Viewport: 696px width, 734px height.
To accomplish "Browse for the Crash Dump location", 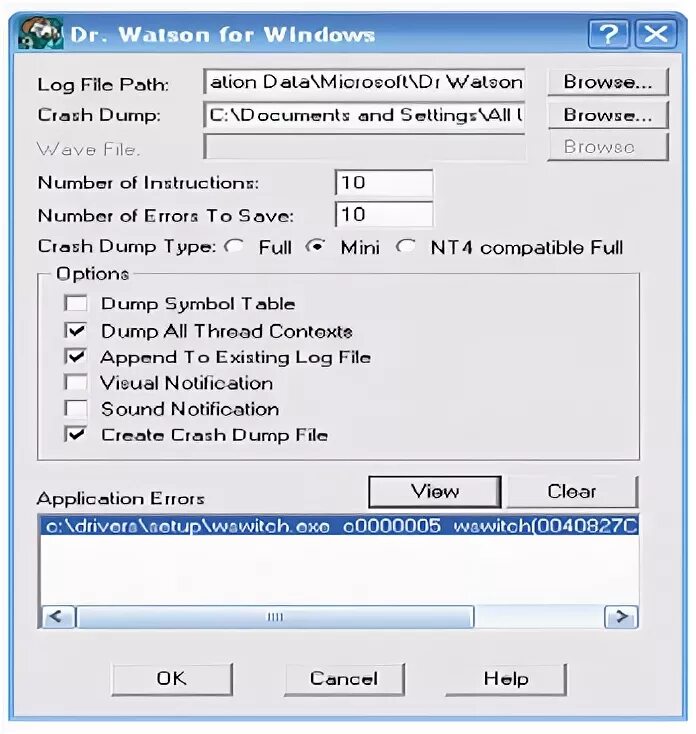I will tap(608, 115).
